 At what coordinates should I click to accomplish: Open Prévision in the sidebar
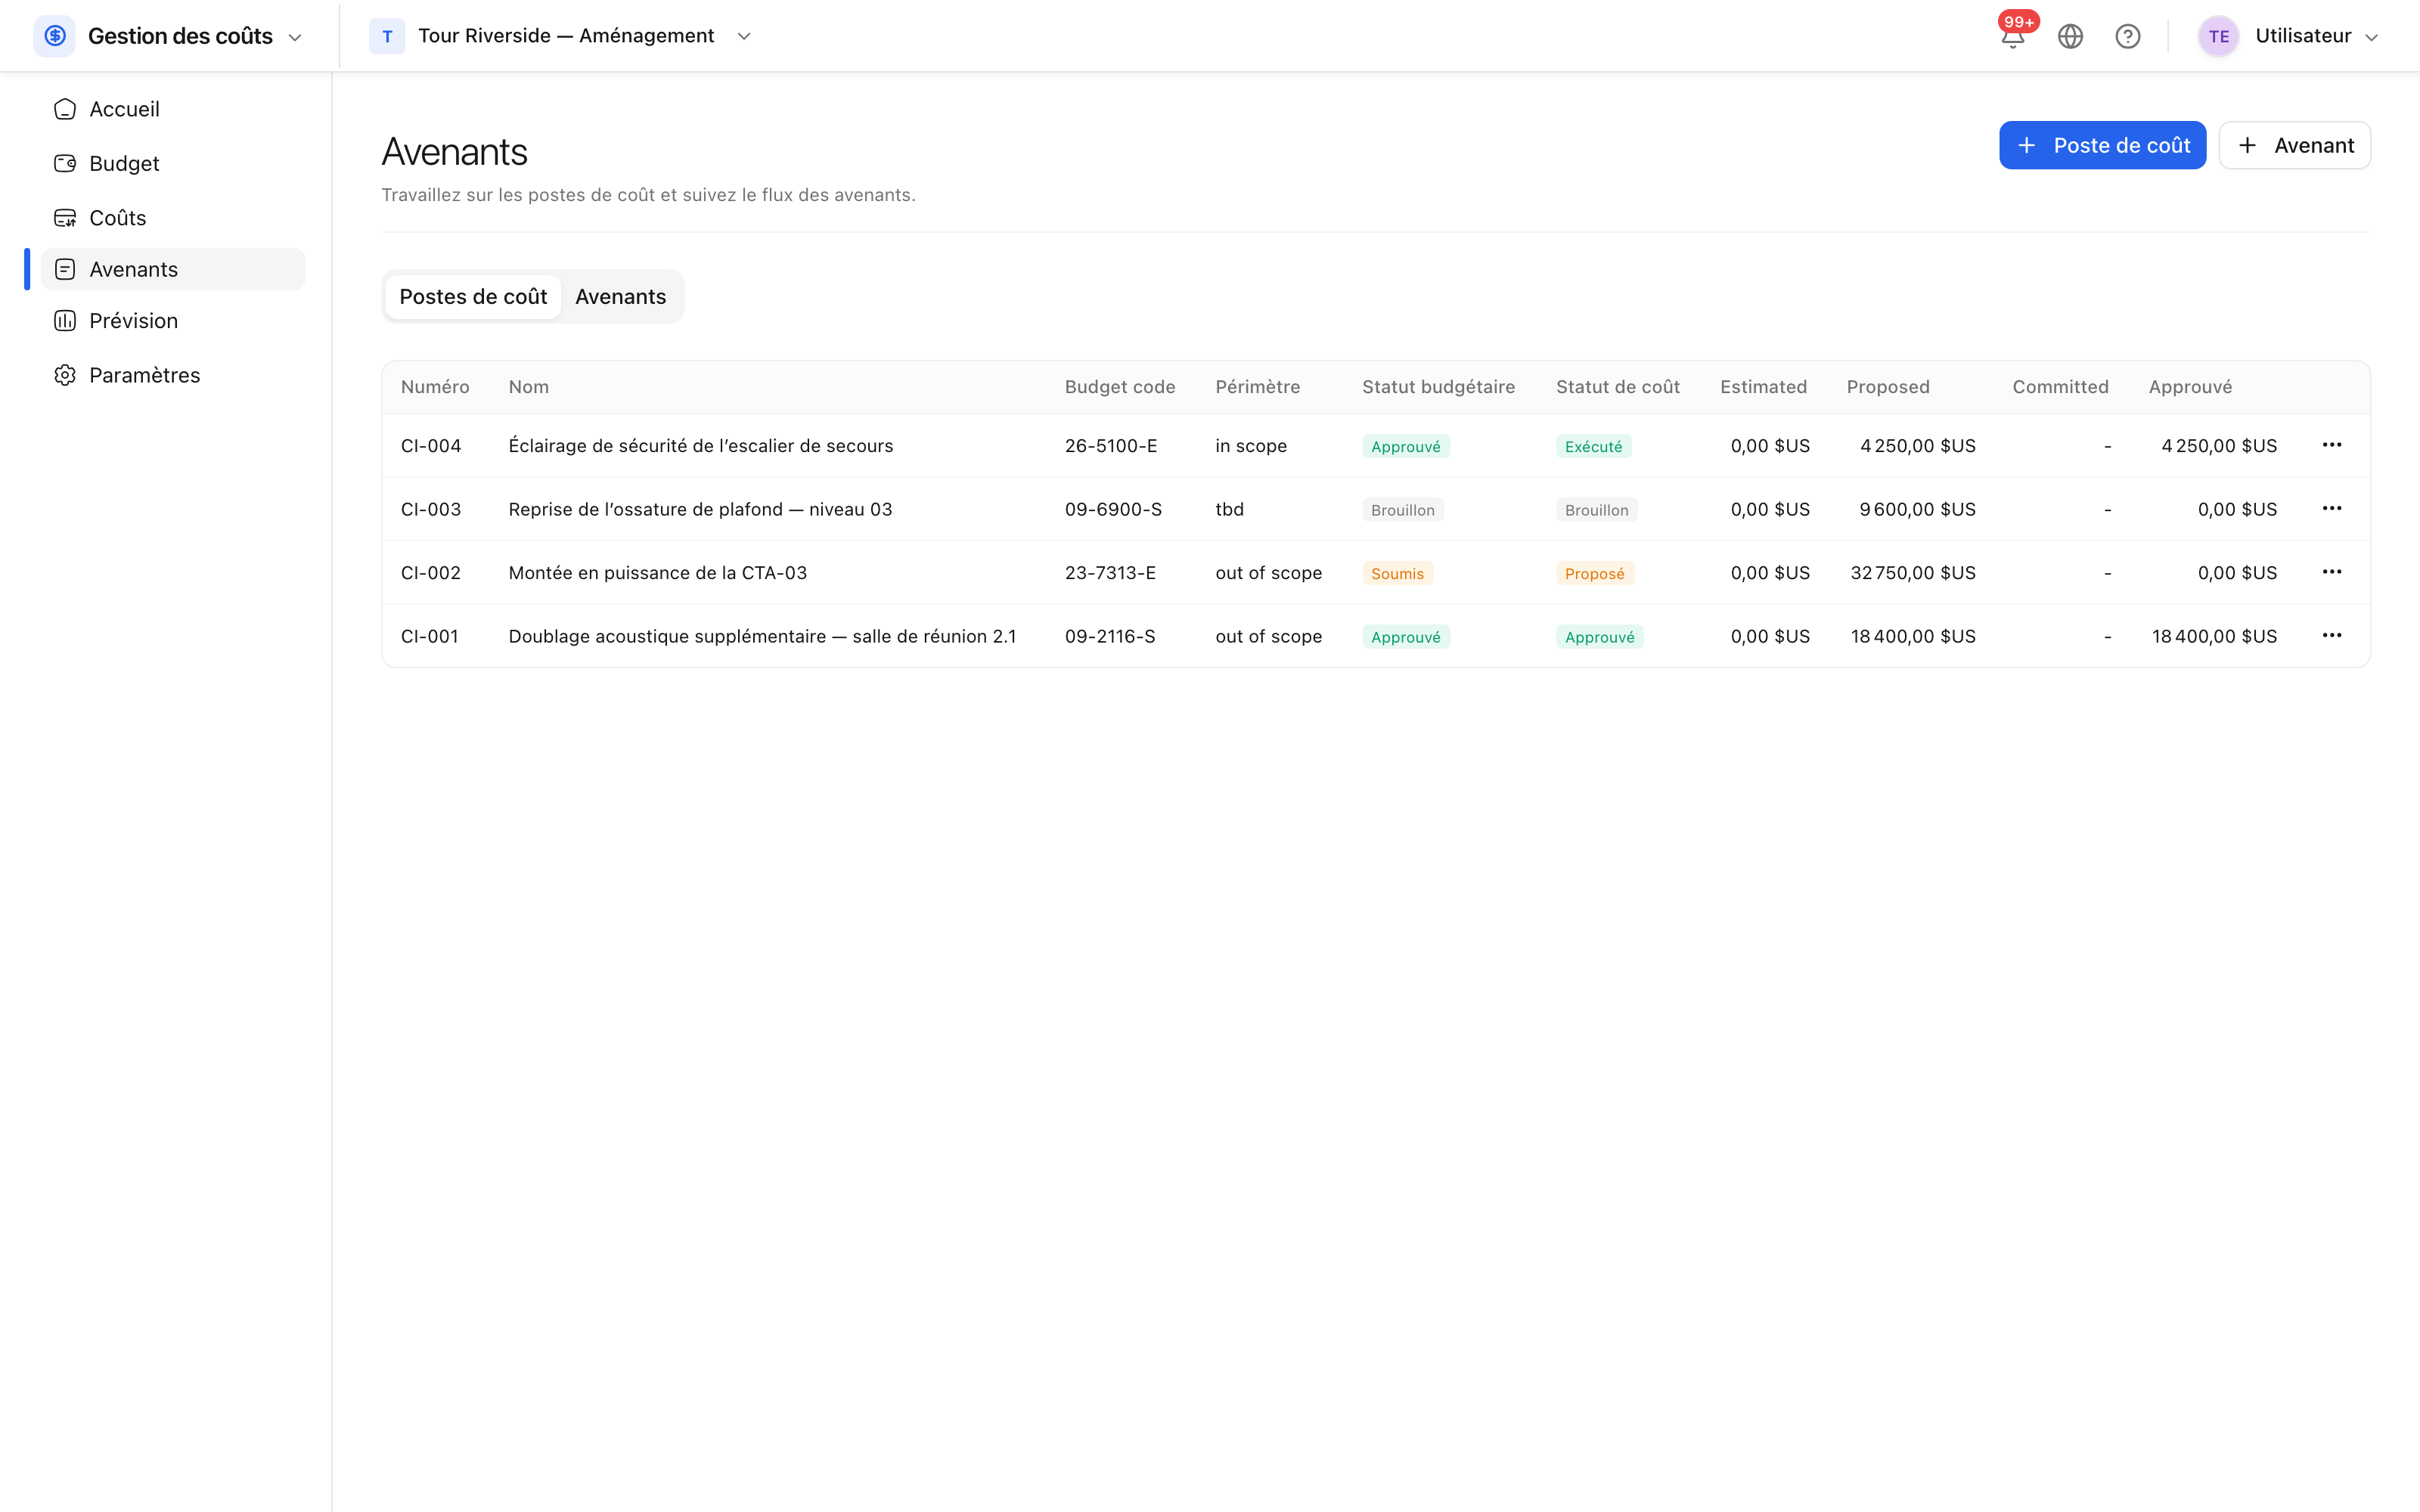[x=172, y=321]
